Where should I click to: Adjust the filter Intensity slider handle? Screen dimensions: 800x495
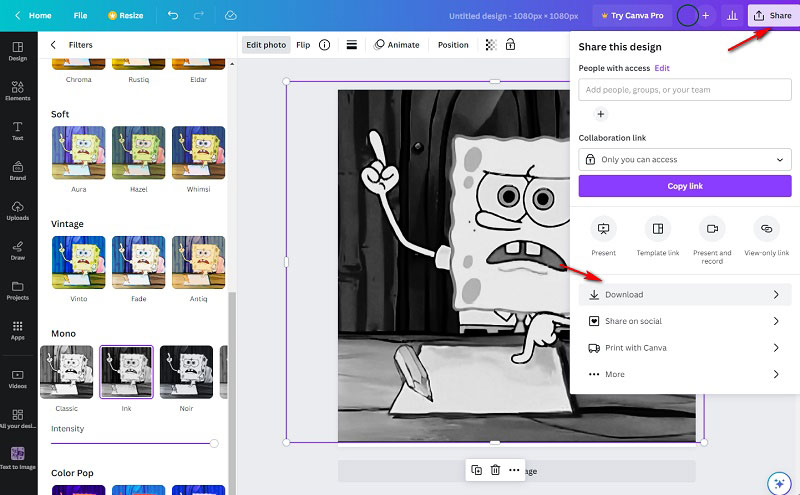click(214, 443)
